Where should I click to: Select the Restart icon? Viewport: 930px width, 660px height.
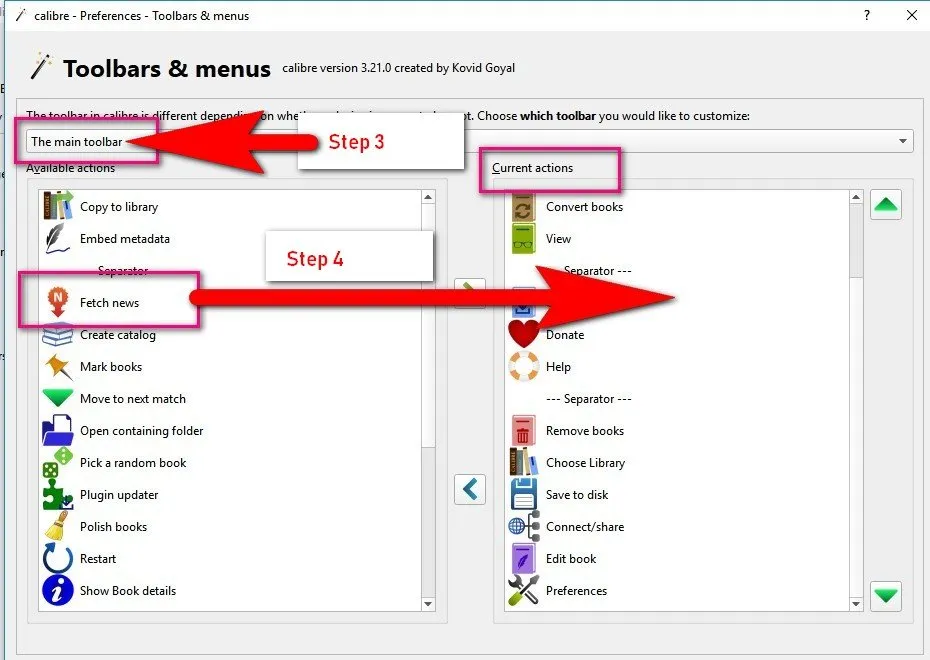click(x=58, y=559)
